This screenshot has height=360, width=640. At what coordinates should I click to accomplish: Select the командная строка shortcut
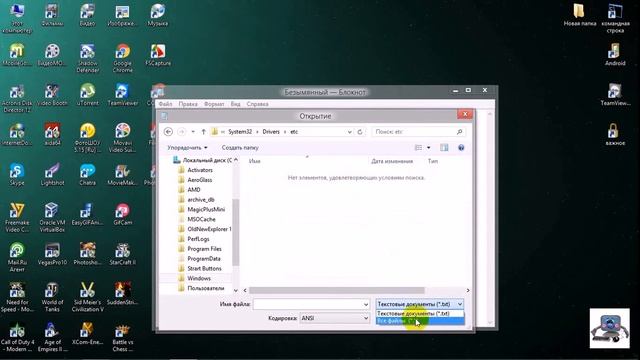click(x=615, y=18)
